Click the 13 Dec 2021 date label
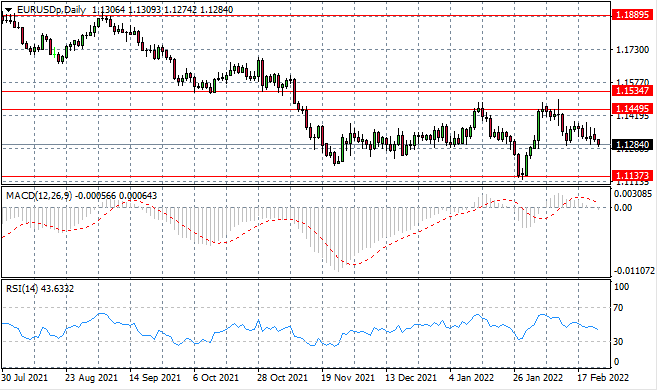The image size is (657, 390). (x=411, y=377)
